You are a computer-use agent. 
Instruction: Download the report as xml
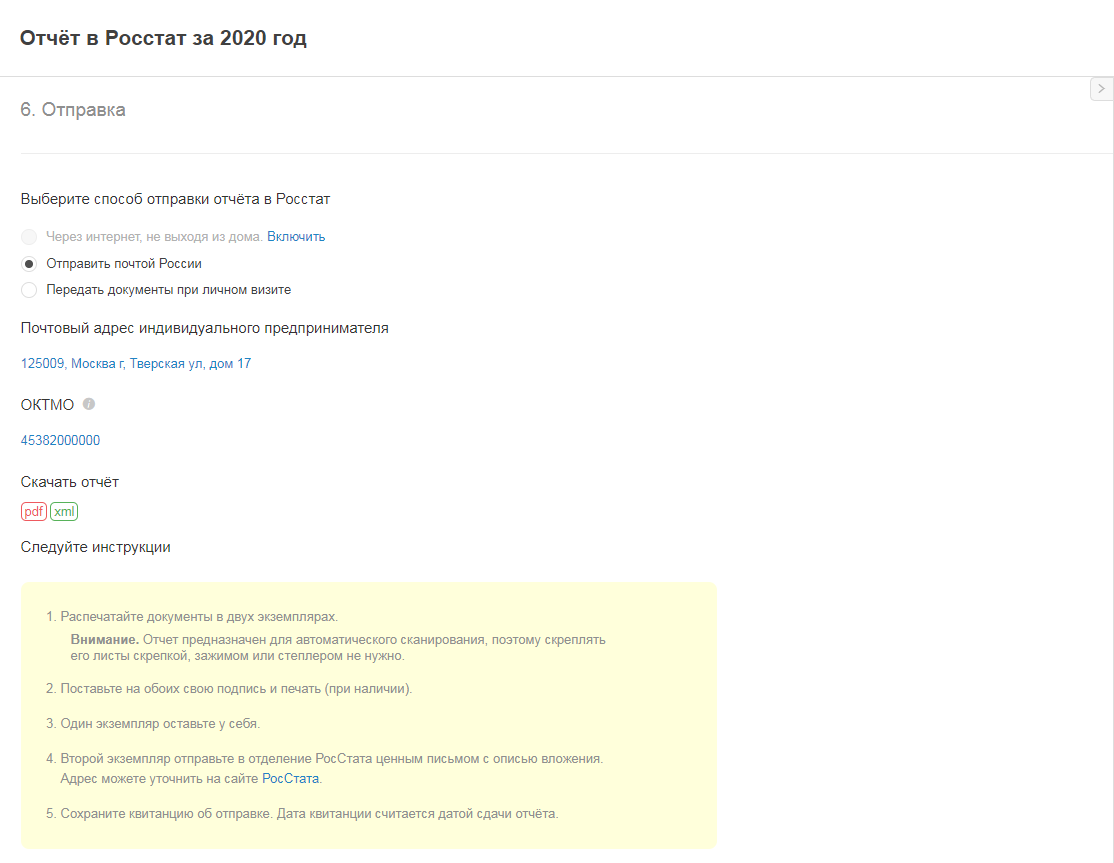click(64, 512)
